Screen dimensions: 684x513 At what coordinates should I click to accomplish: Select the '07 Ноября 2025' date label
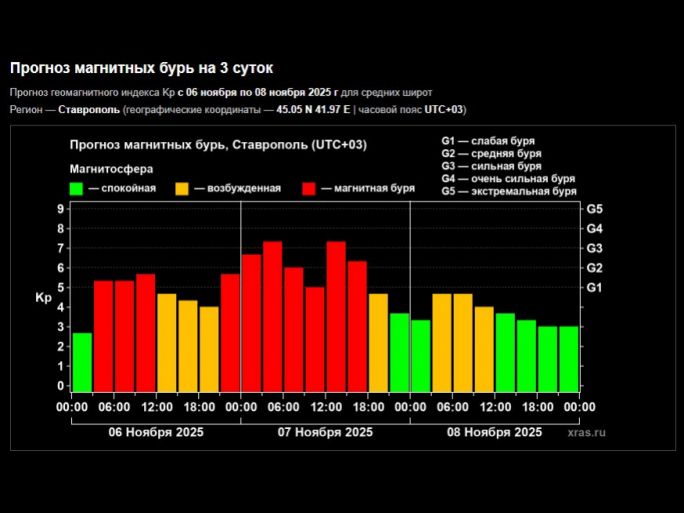tap(325, 432)
